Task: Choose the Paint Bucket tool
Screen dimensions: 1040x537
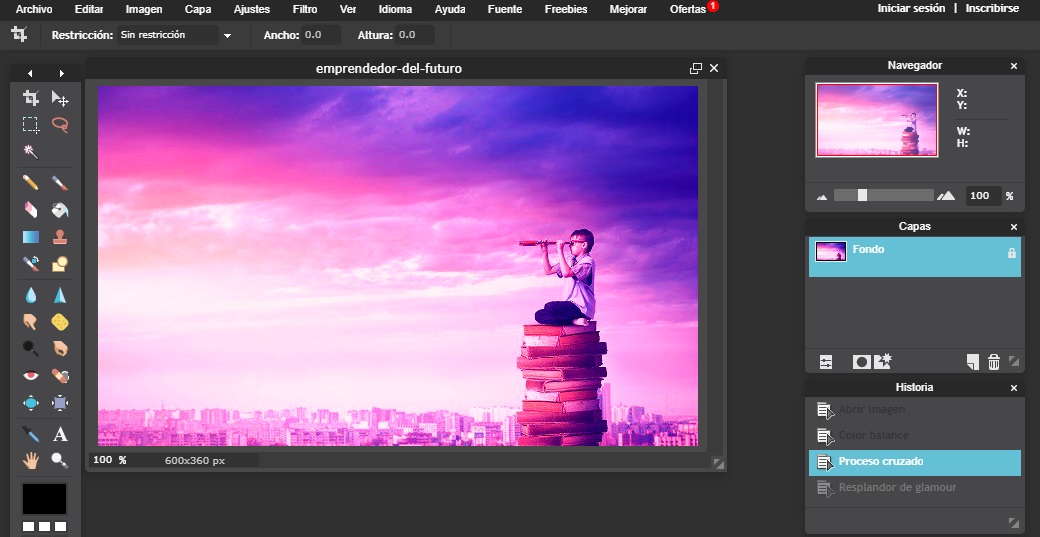Action: [x=60, y=210]
